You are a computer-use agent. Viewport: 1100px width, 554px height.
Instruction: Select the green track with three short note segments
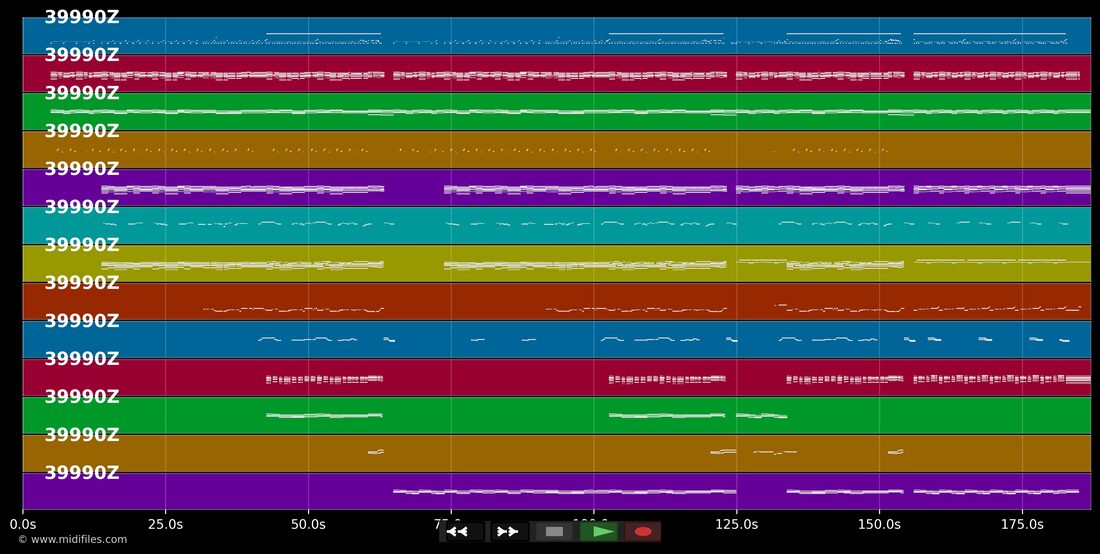(556, 415)
